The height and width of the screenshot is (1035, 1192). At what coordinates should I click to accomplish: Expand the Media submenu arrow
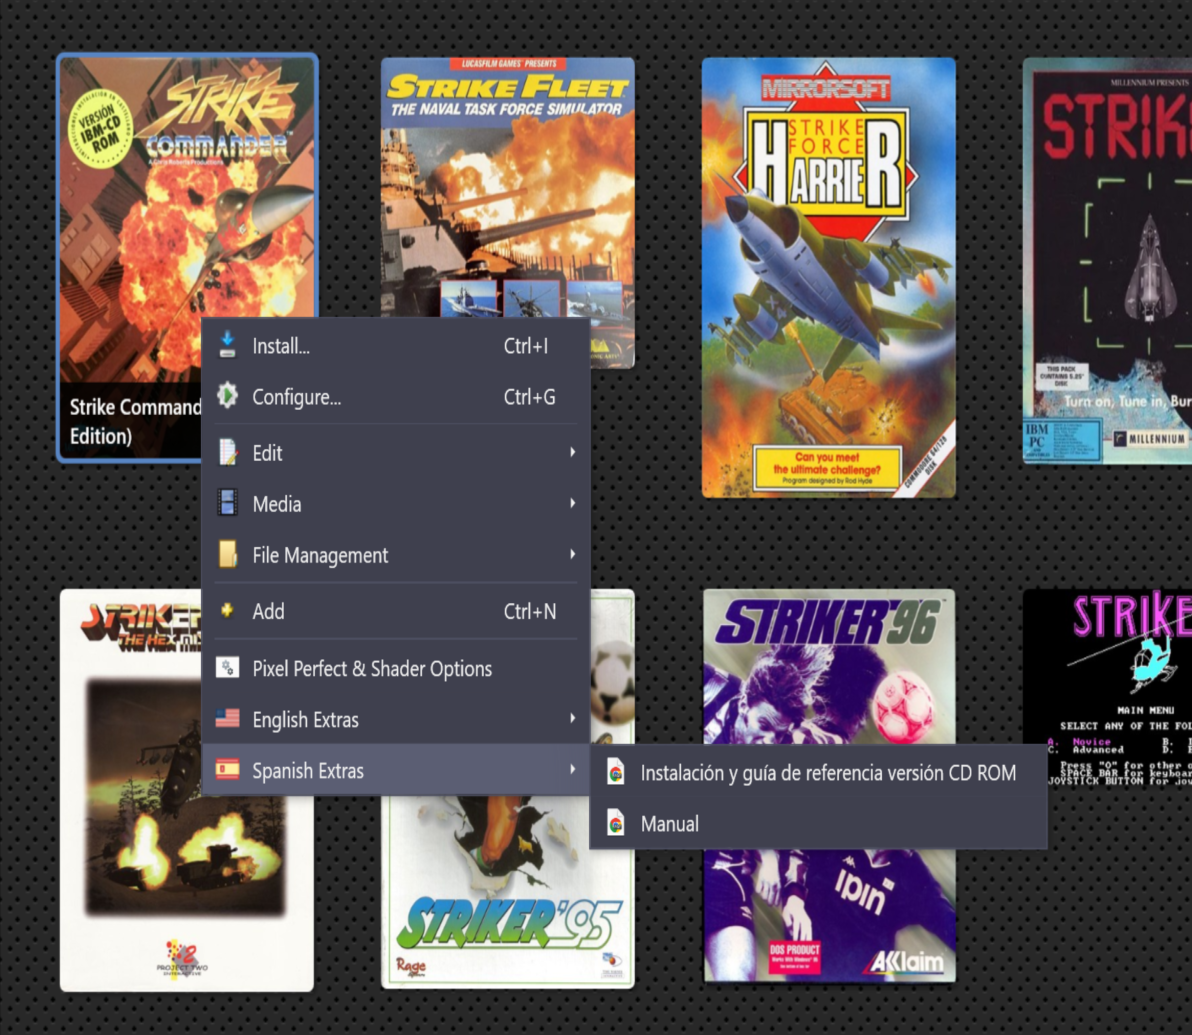[x=572, y=504]
